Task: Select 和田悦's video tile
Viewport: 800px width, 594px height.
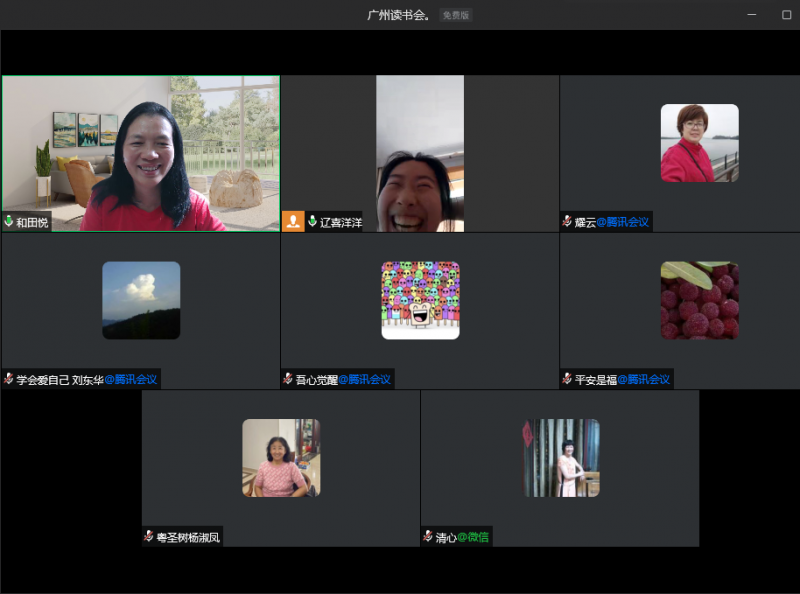Action: tap(140, 153)
